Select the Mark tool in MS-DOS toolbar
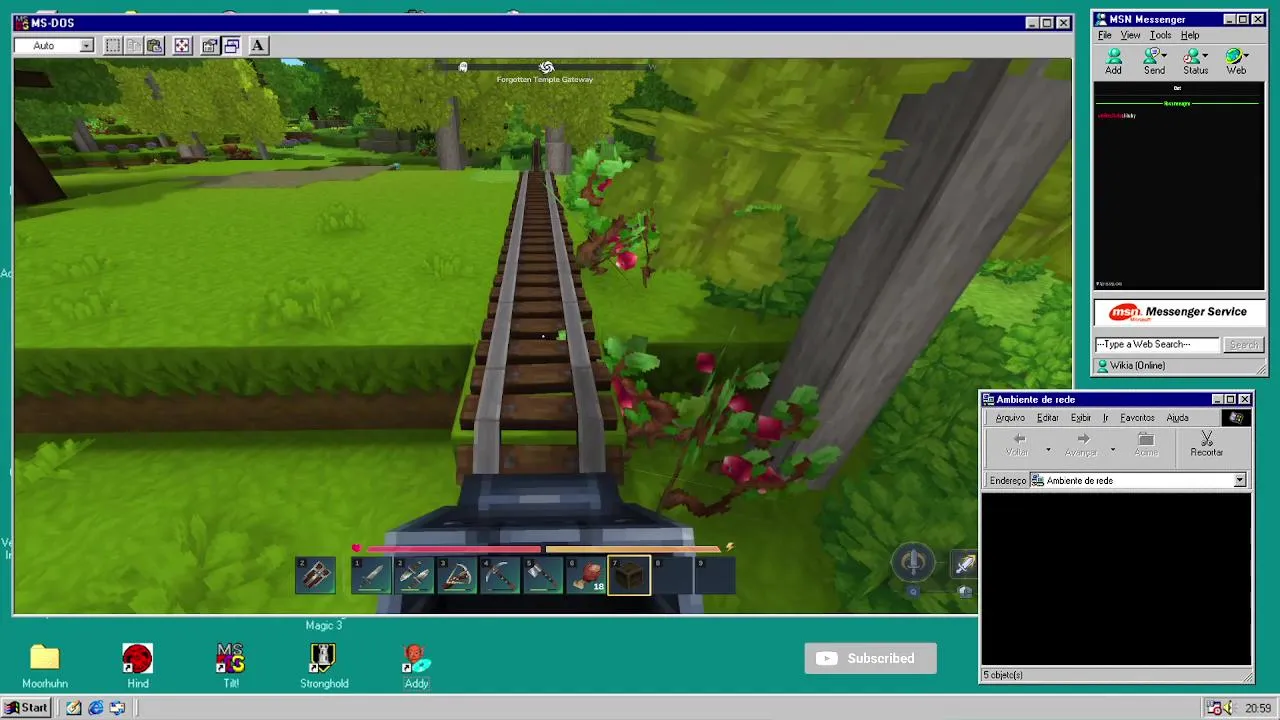 (113, 45)
